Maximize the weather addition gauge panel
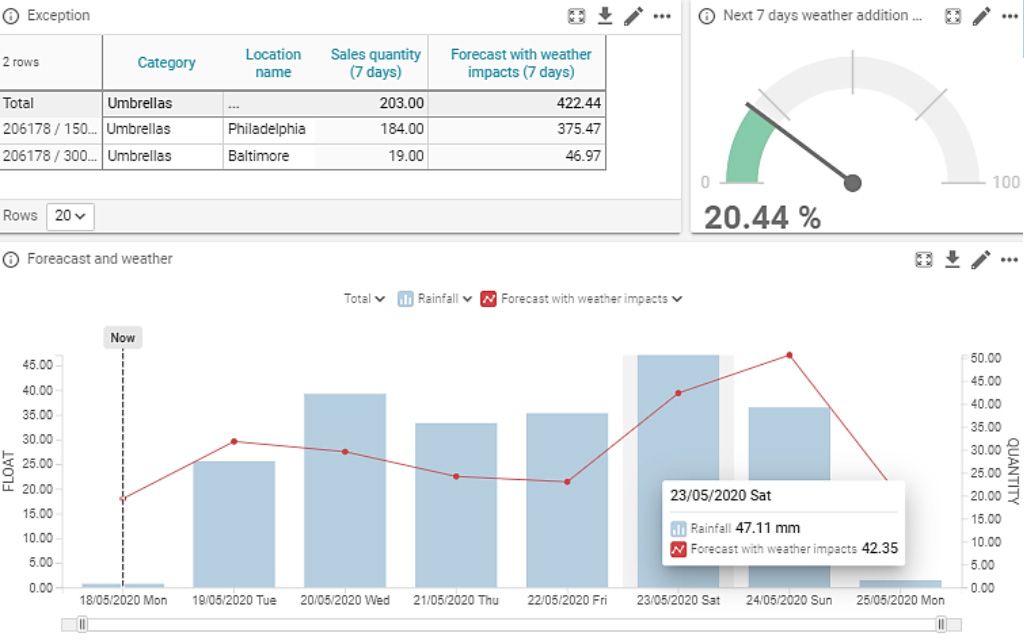This screenshot has width=1024, height=641. 953,16
